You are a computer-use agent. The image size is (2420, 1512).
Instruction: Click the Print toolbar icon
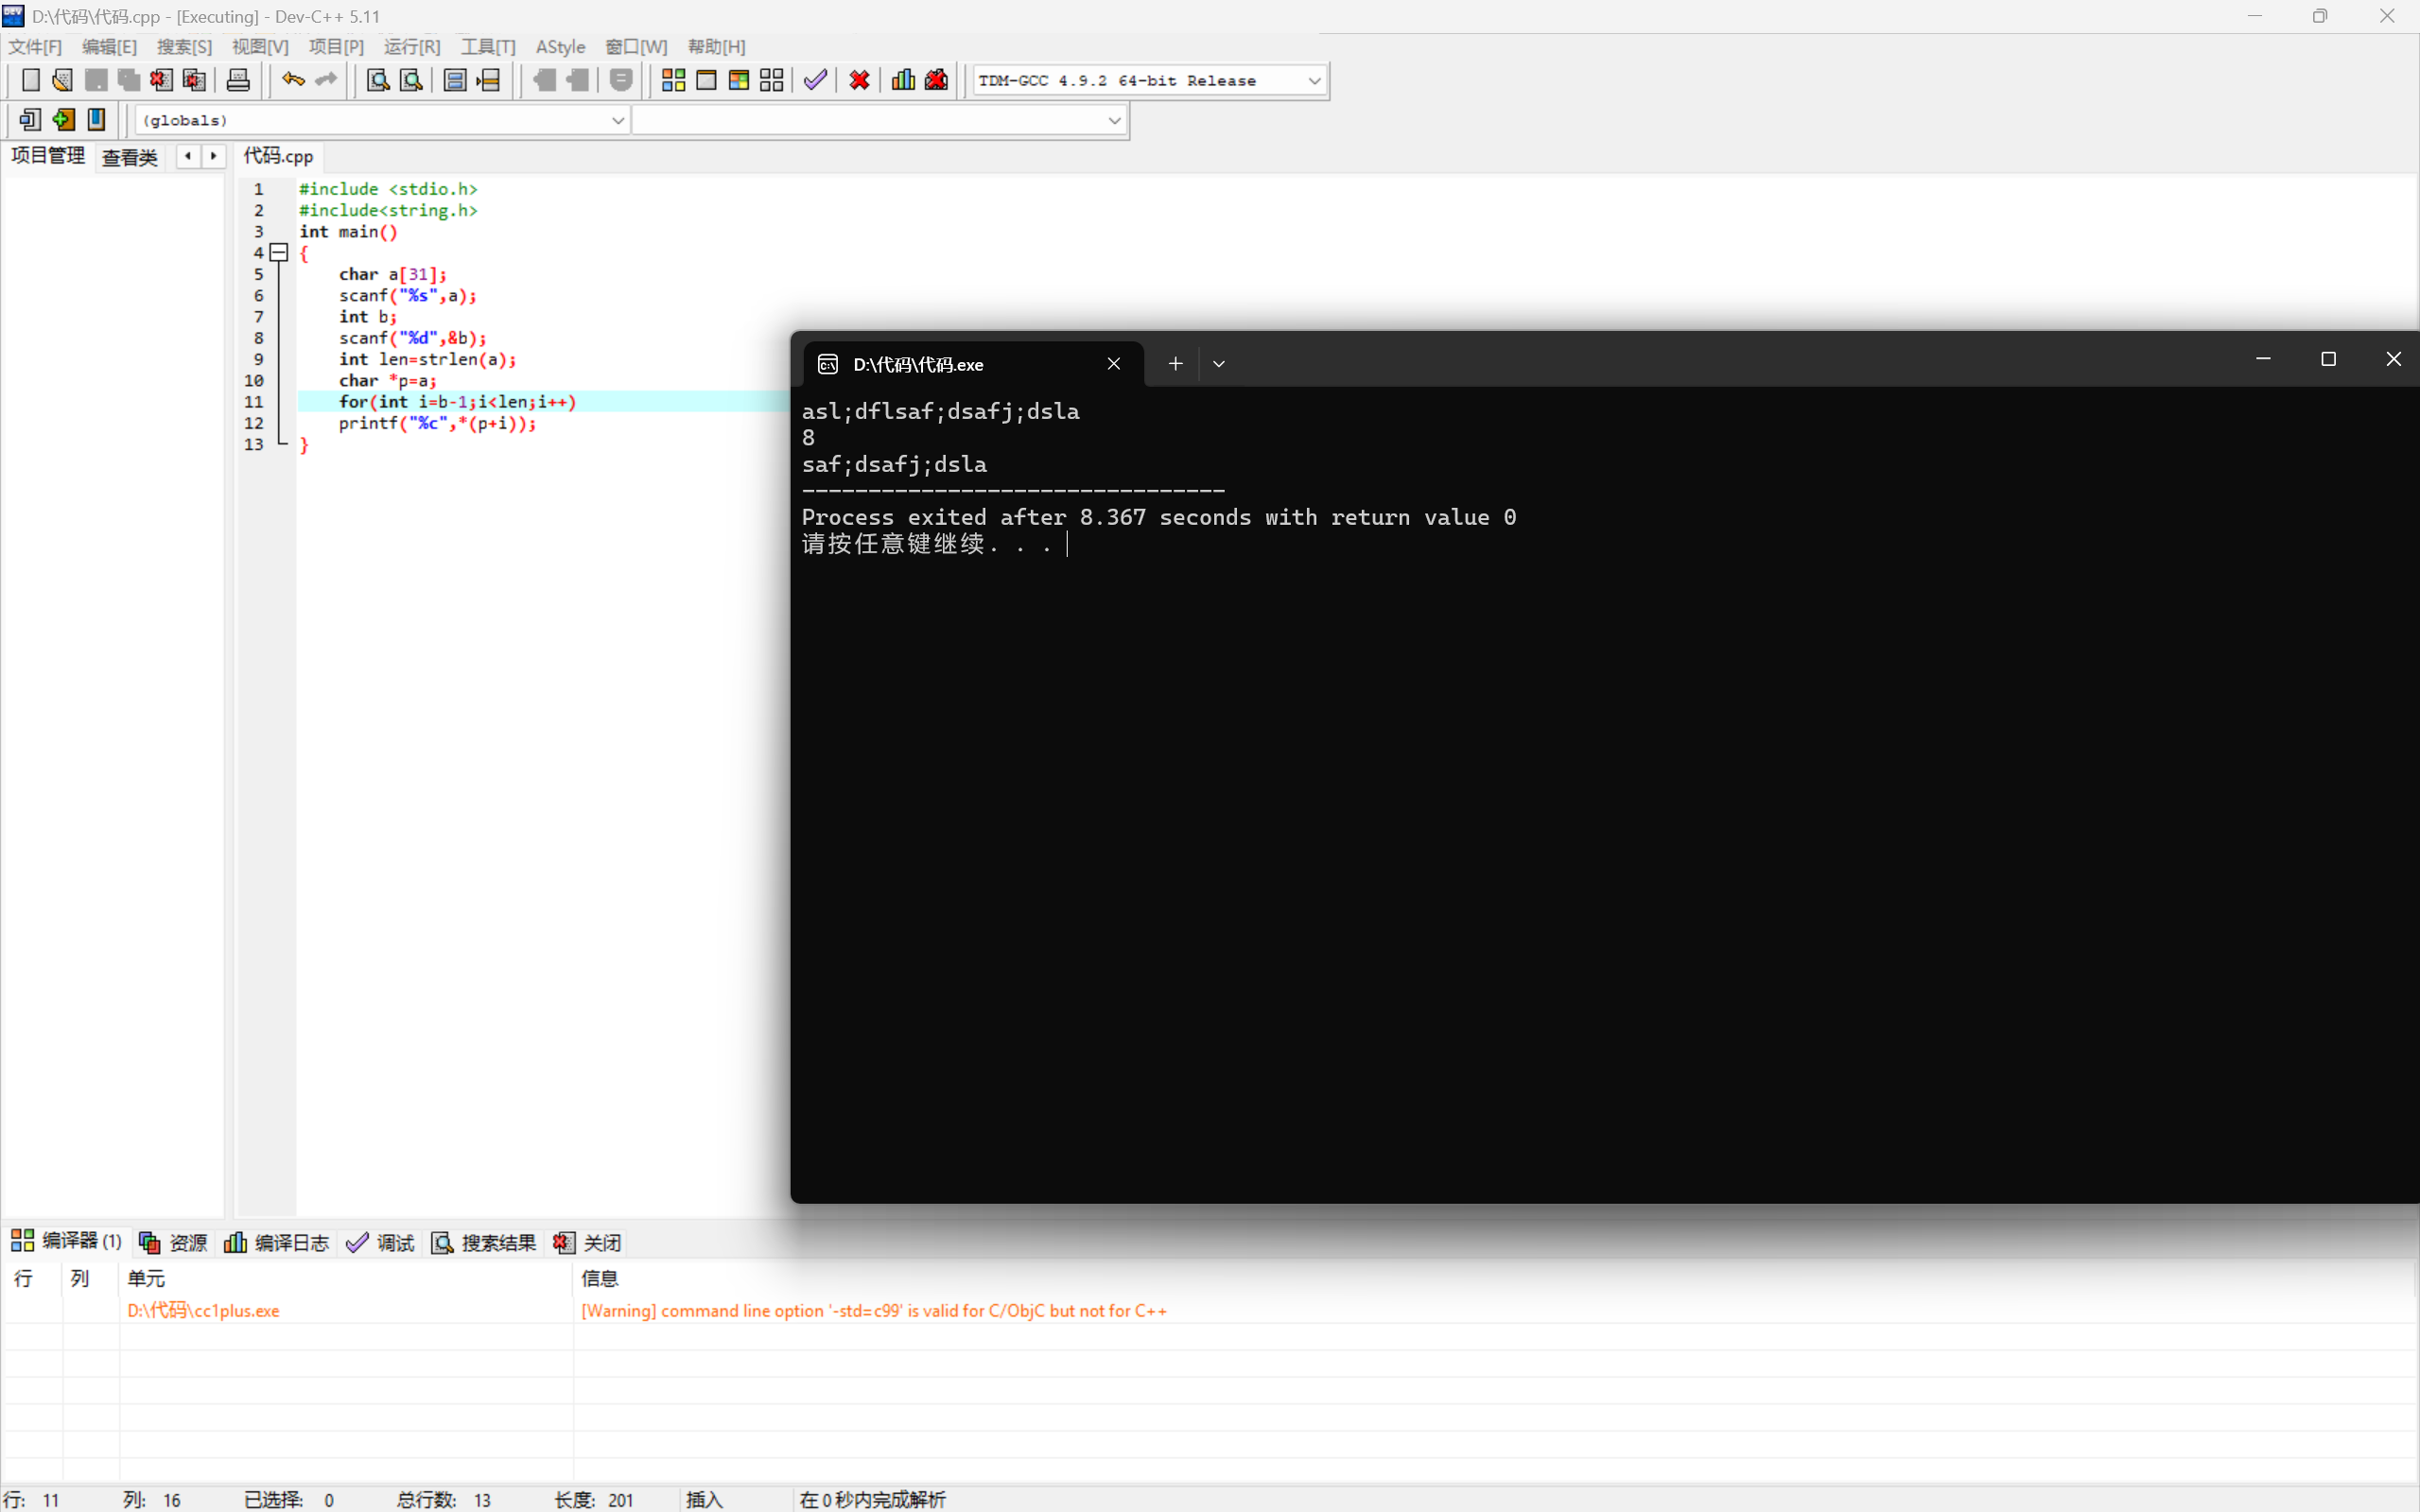(238, 80)
